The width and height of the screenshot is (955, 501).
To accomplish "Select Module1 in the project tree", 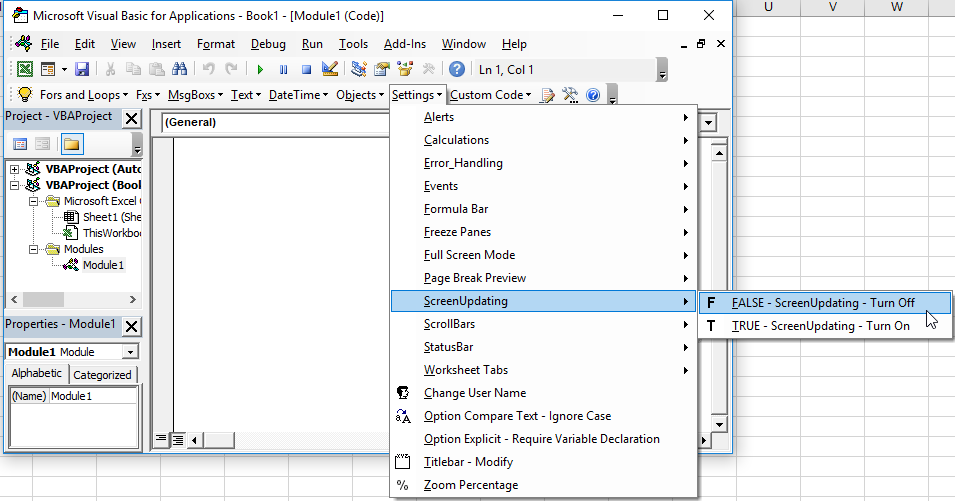I will pyautogui.click(x=103, y=265).
